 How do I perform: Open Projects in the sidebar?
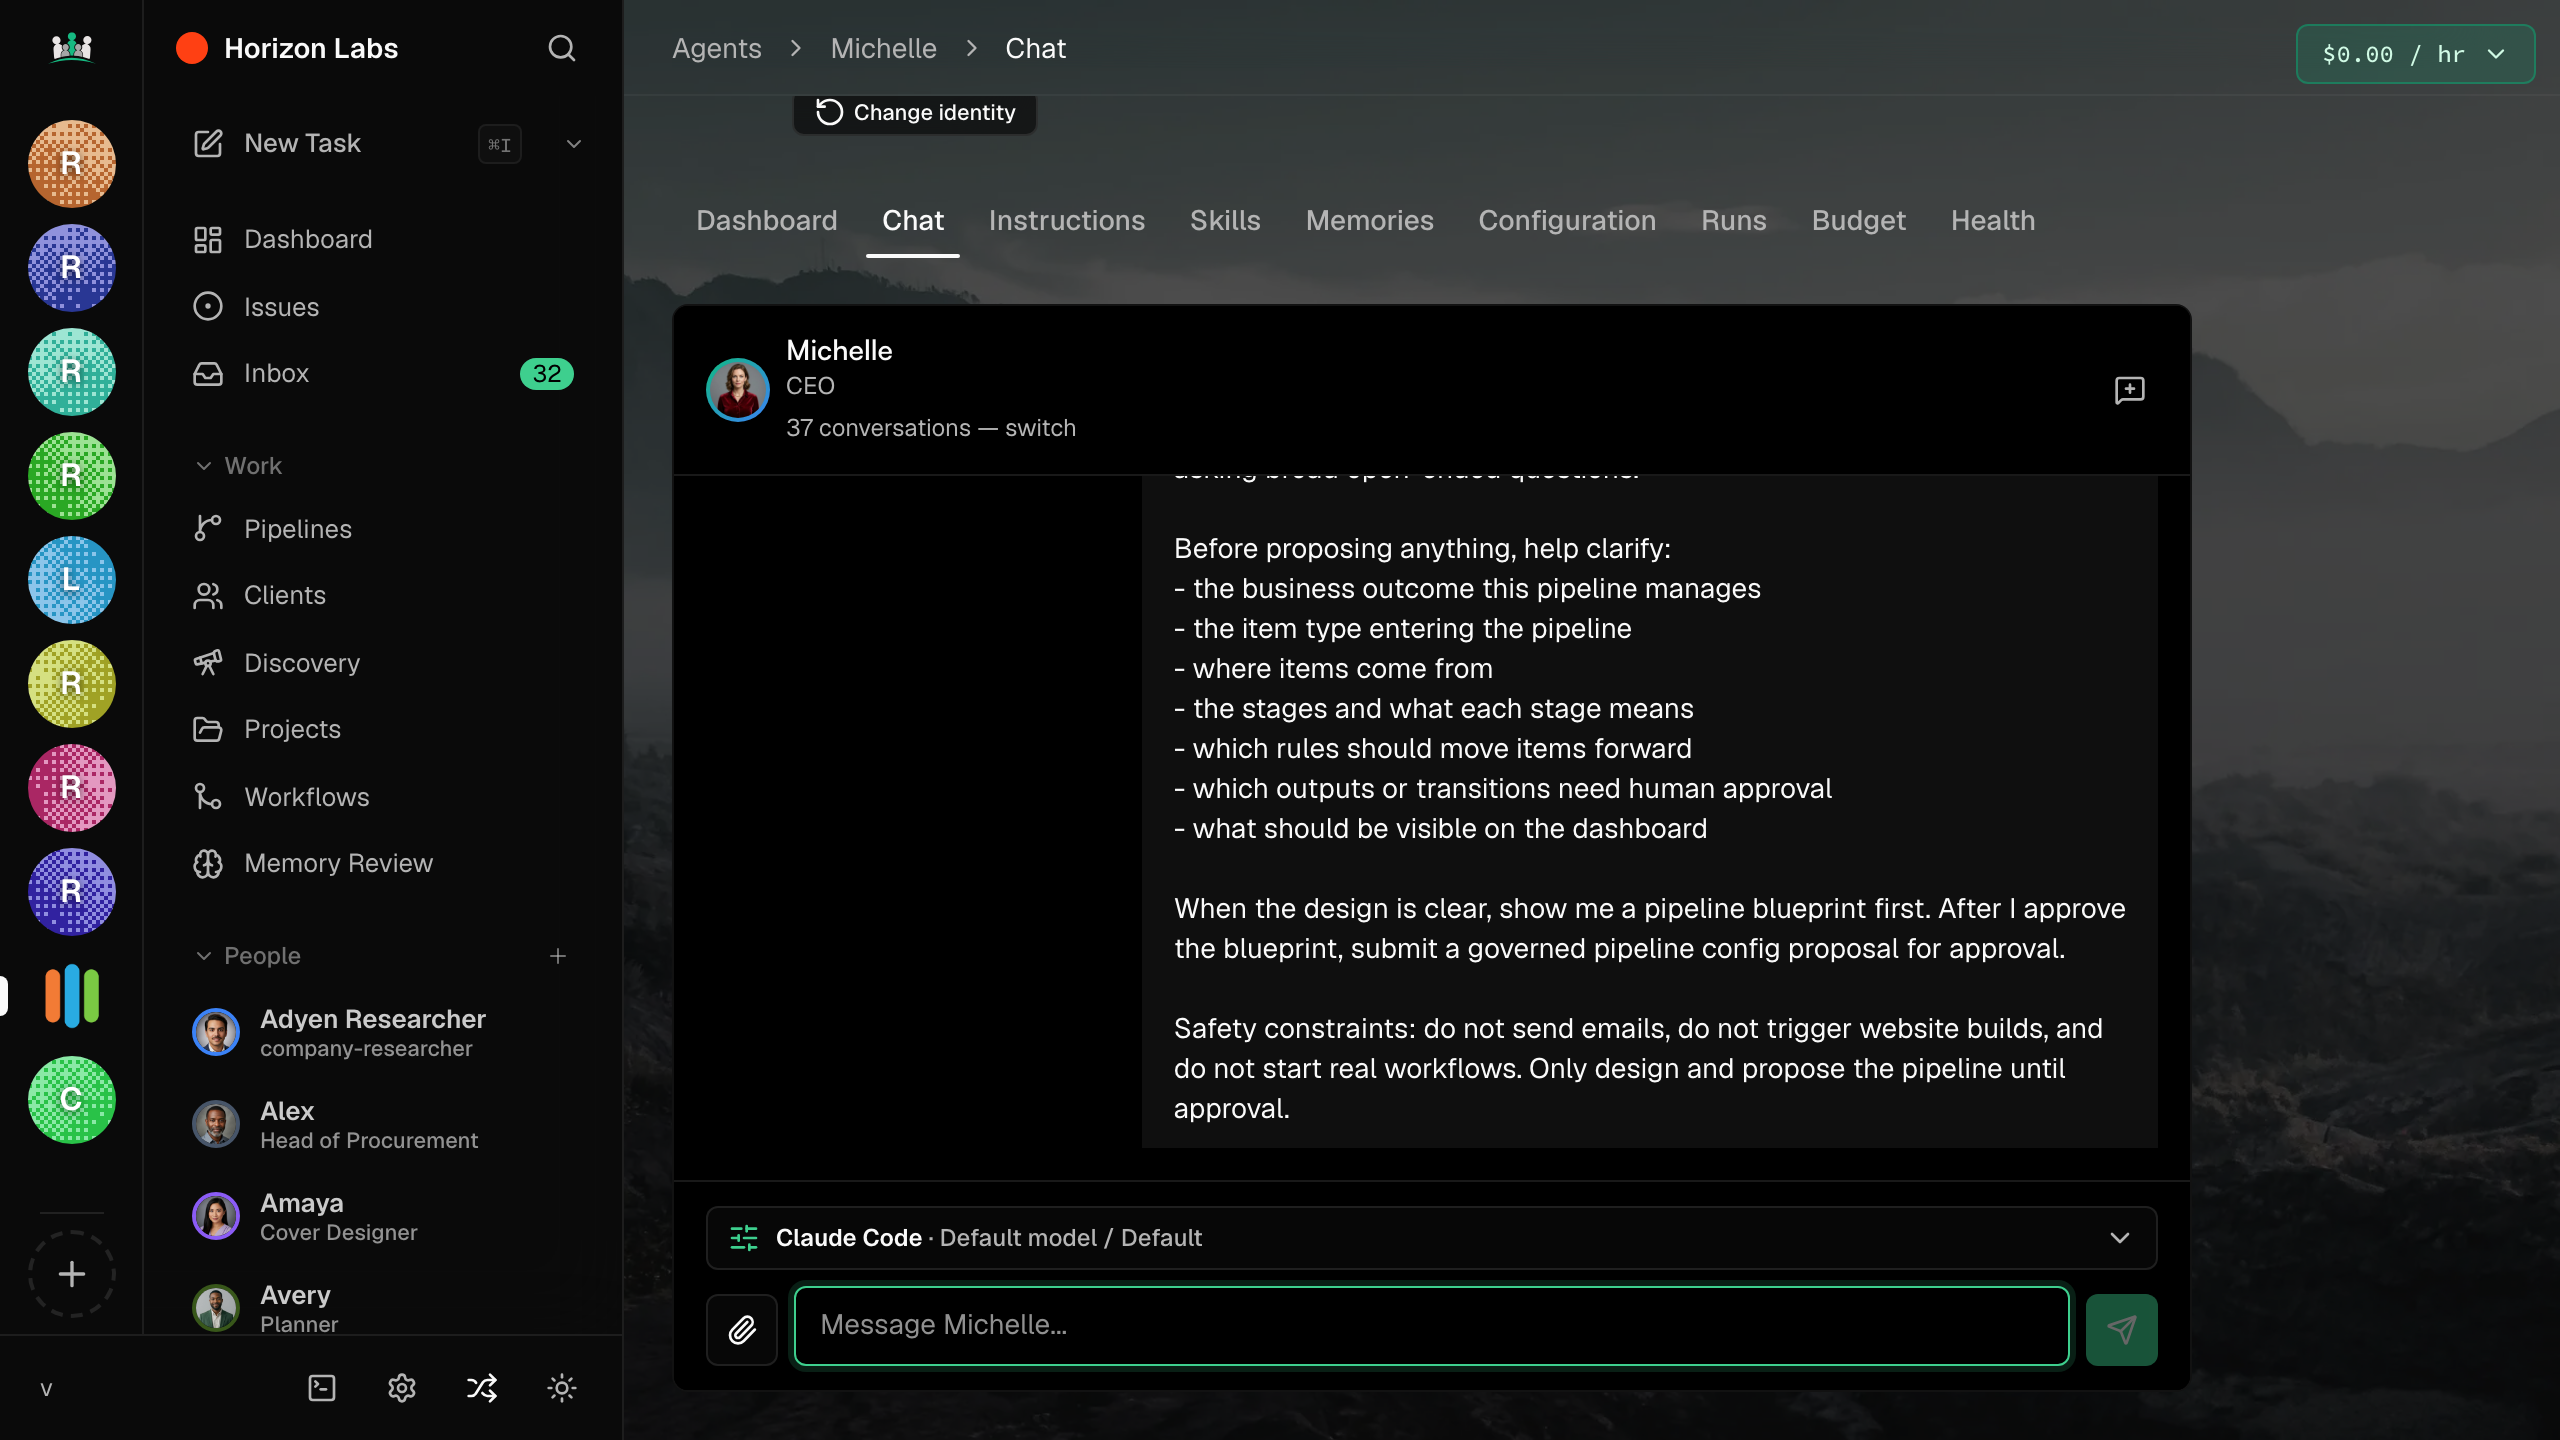coord(383,729)
